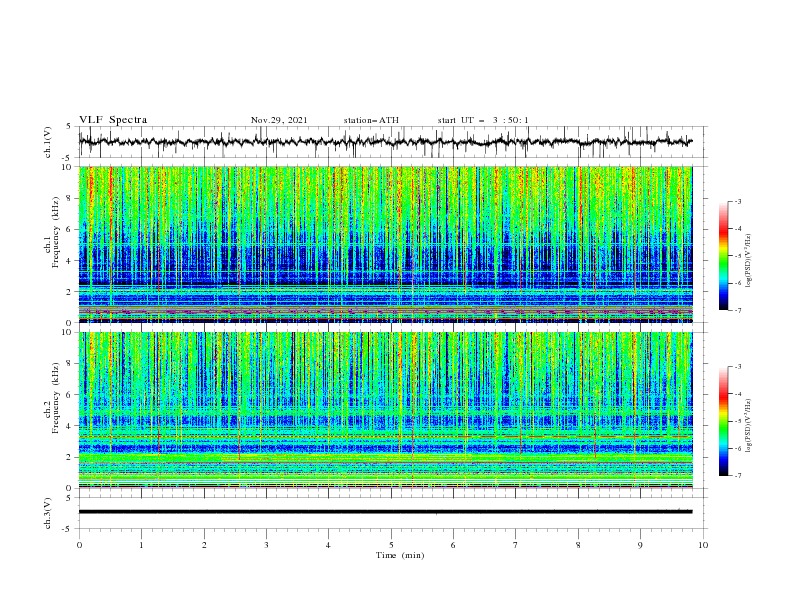Click the ch.2 PSD color scale bar

[724, 421]
